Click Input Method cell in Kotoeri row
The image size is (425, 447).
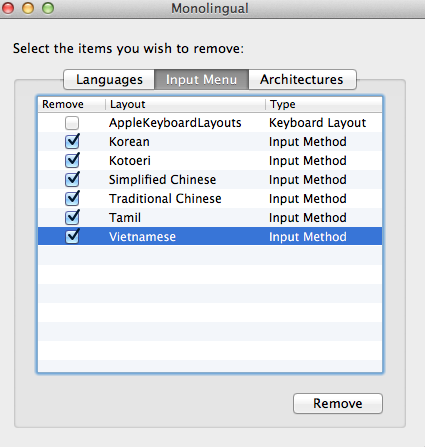click(308, 161)
